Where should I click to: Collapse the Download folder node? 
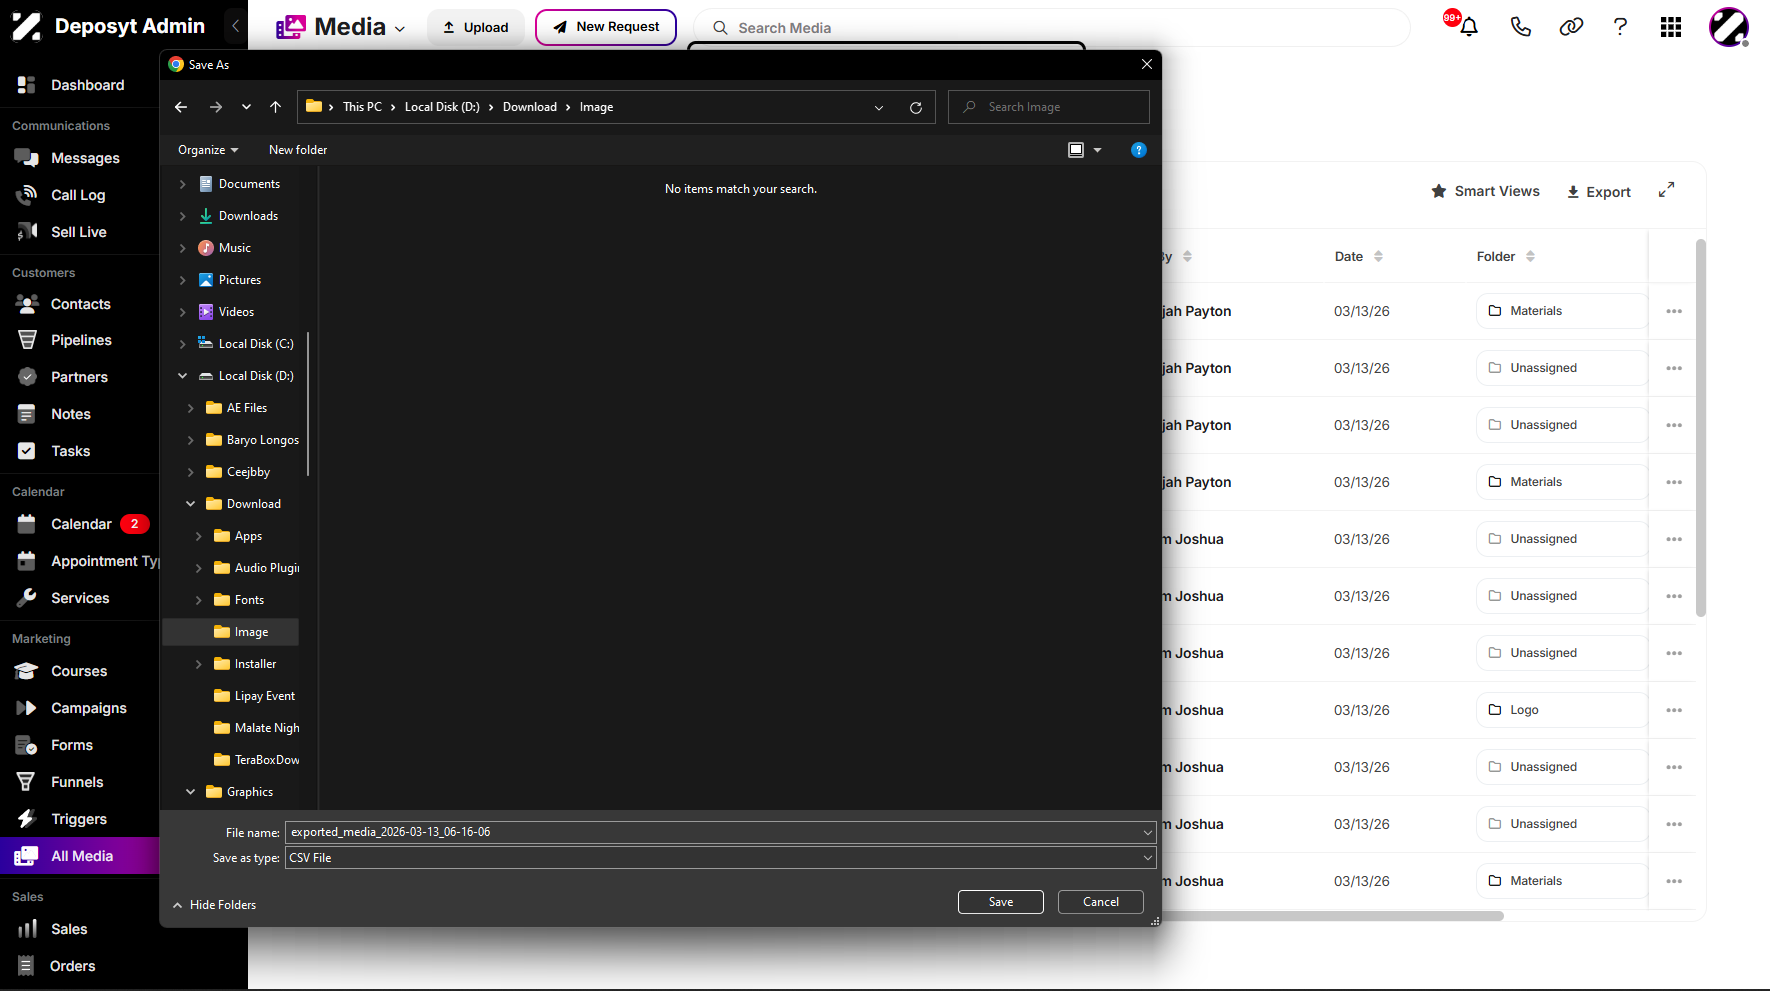pos(190,504)
